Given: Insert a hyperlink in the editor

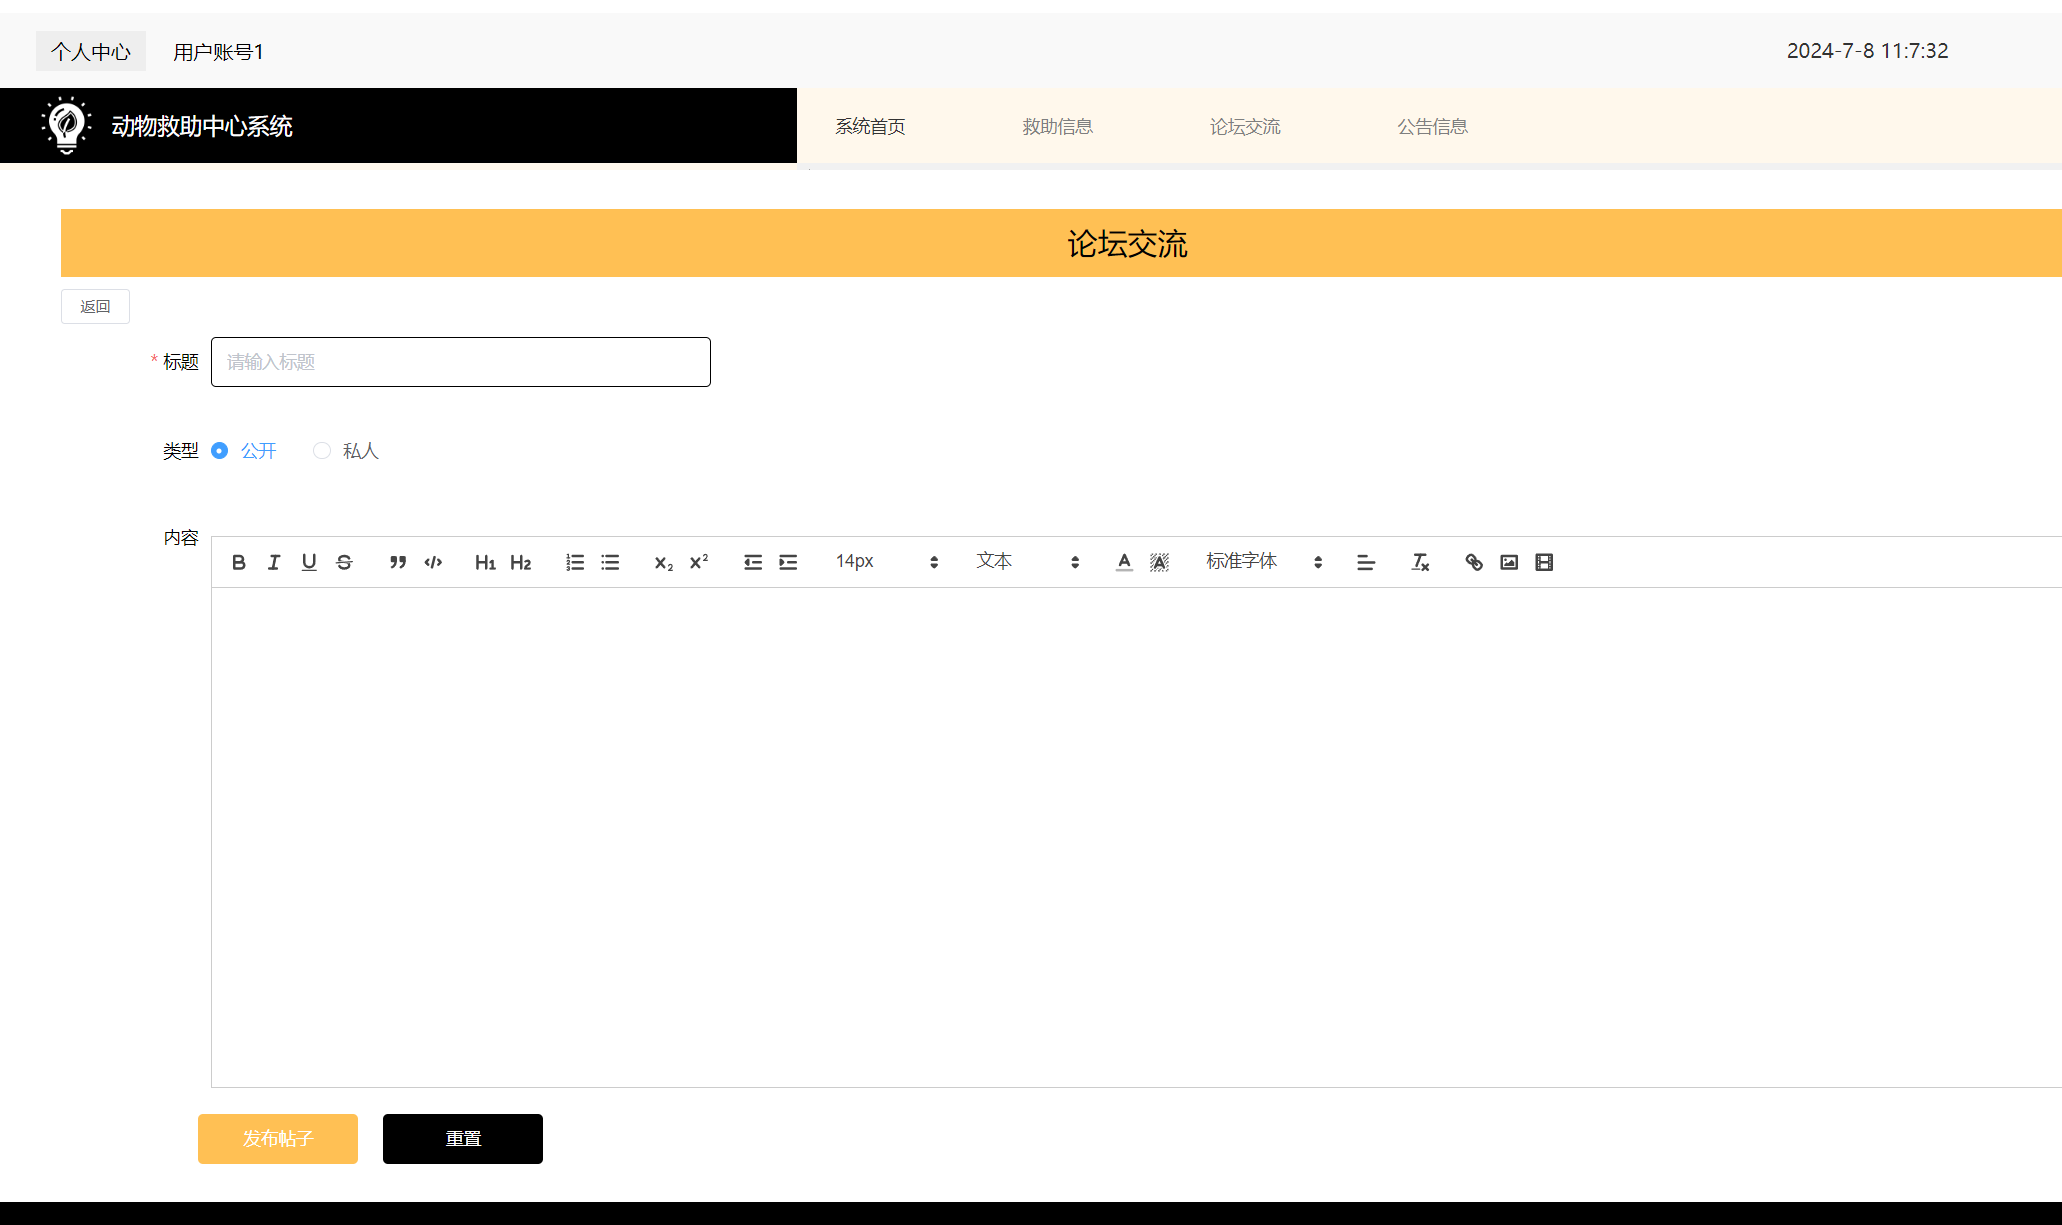Looking at the screenshot, I should pos(1473,561).
